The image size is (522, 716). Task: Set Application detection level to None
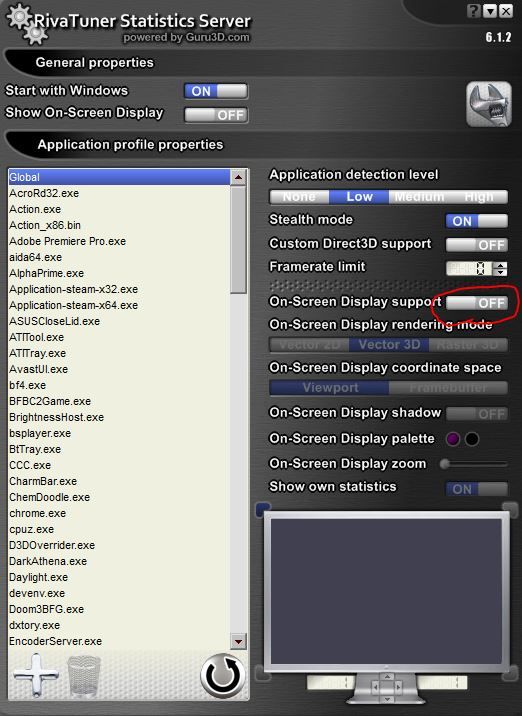(x=299, y=197)
